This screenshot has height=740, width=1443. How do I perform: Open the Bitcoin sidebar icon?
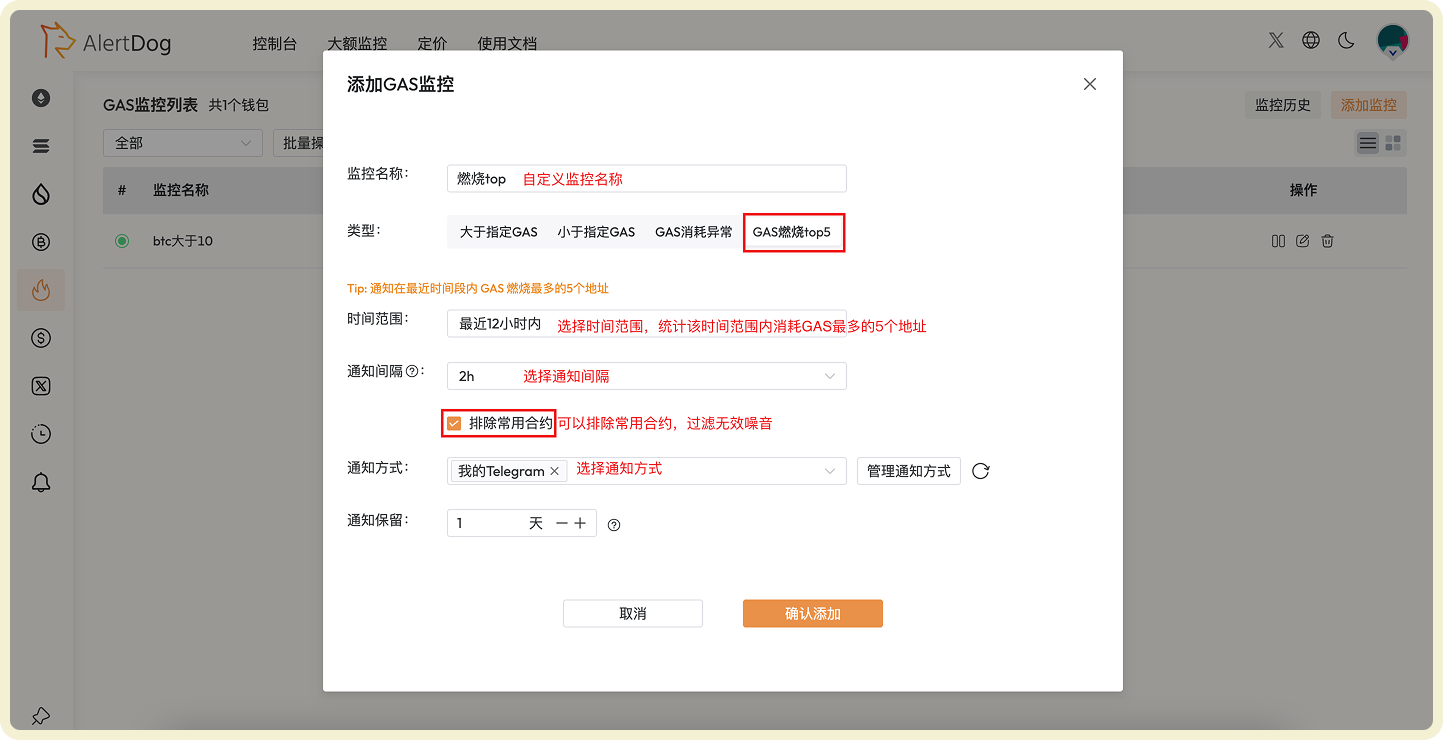tap(41, 242)
